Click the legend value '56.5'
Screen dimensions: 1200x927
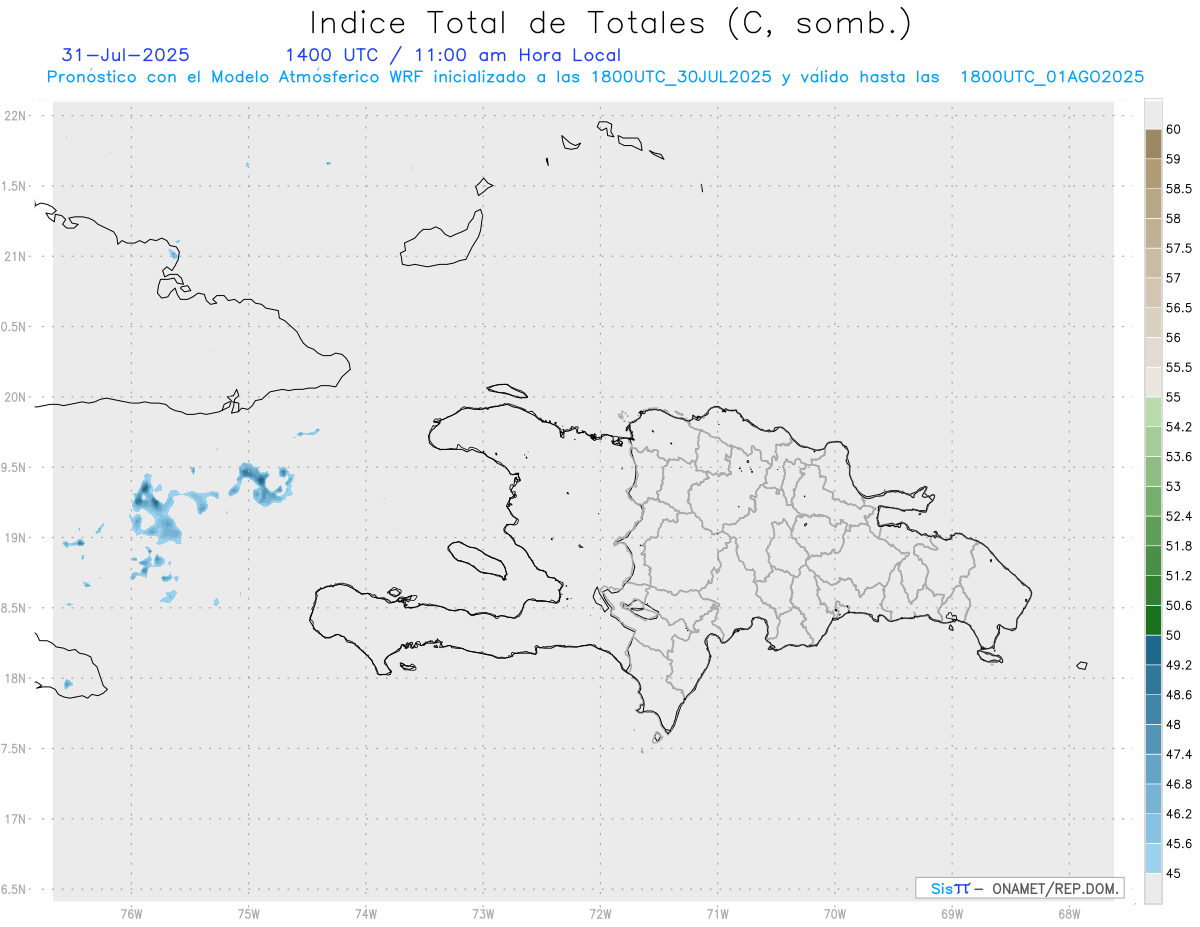(x=1179, y=308)
